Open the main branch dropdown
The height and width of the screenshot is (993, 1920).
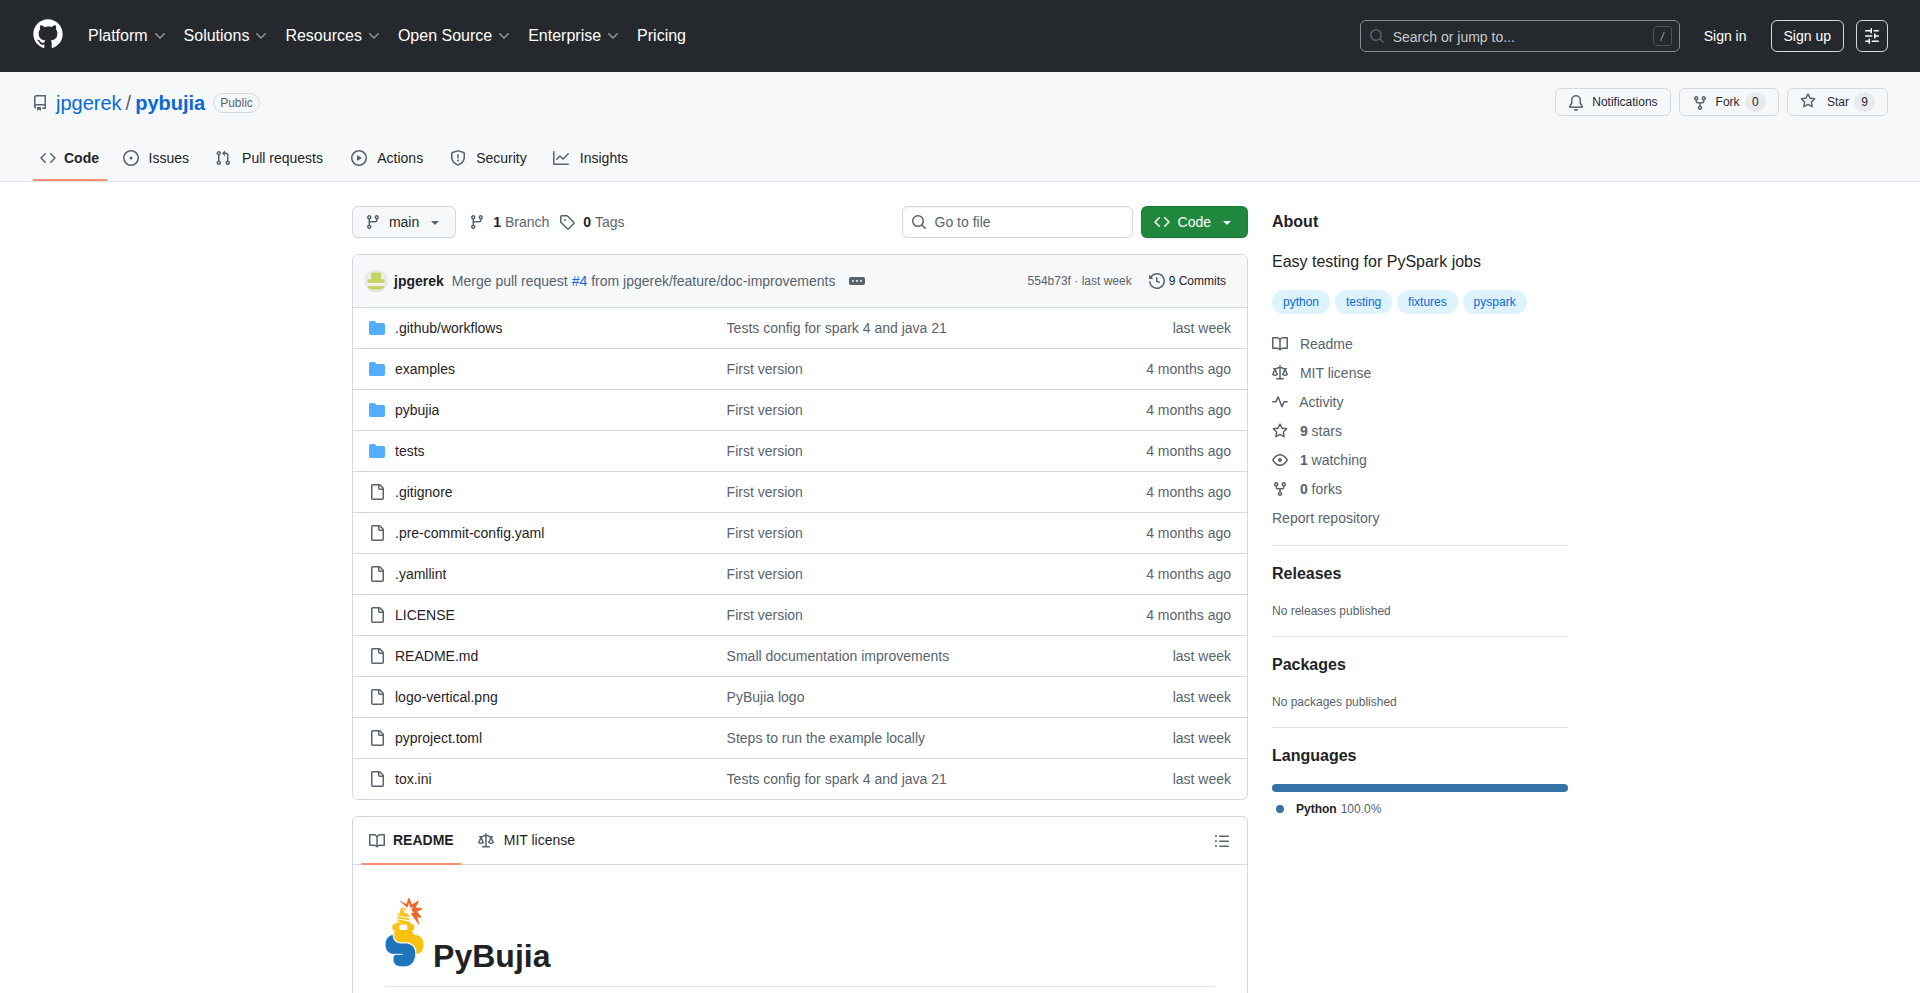click(x=403, y=222)
